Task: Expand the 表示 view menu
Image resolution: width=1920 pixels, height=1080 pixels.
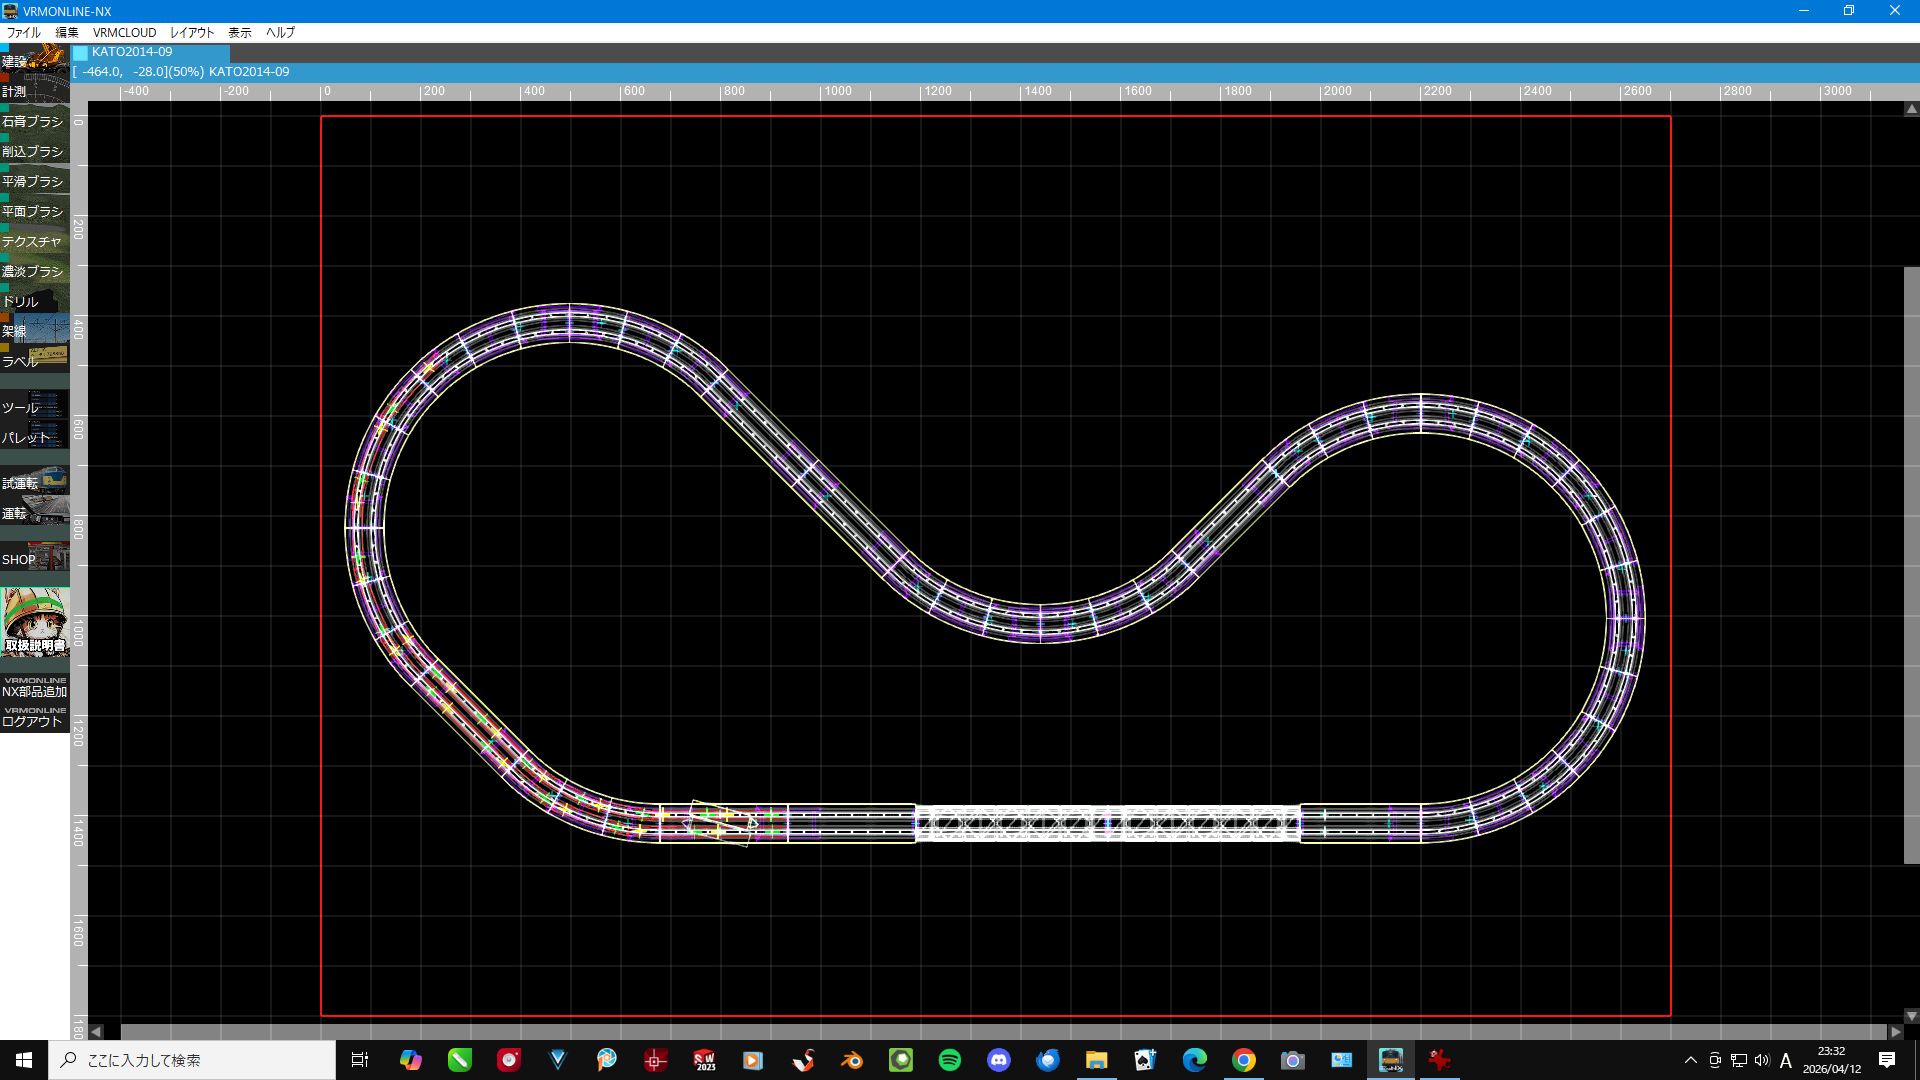Action: [x=240, y=32]
